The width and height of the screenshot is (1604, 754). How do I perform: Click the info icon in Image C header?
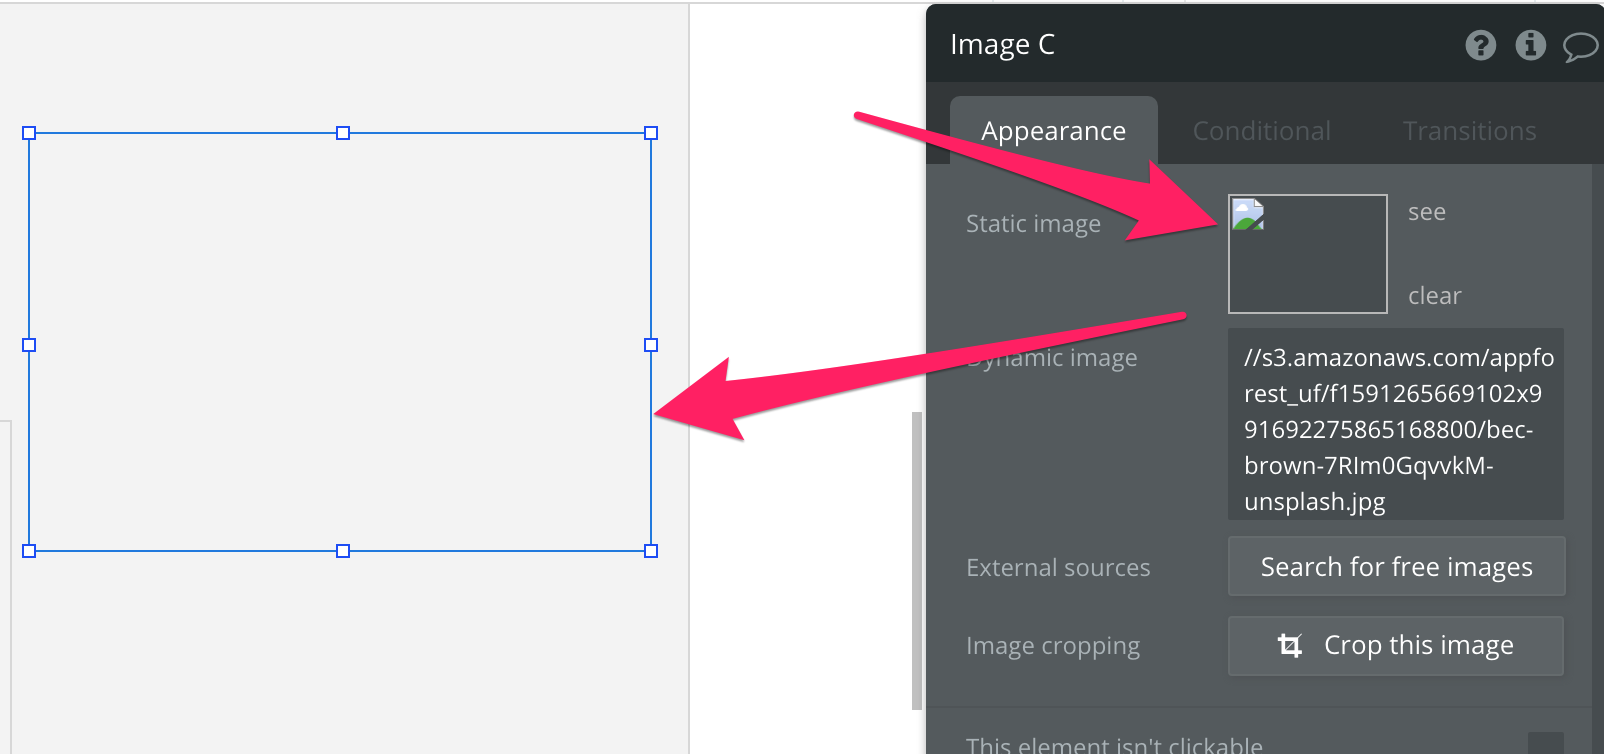(1530, 45)
